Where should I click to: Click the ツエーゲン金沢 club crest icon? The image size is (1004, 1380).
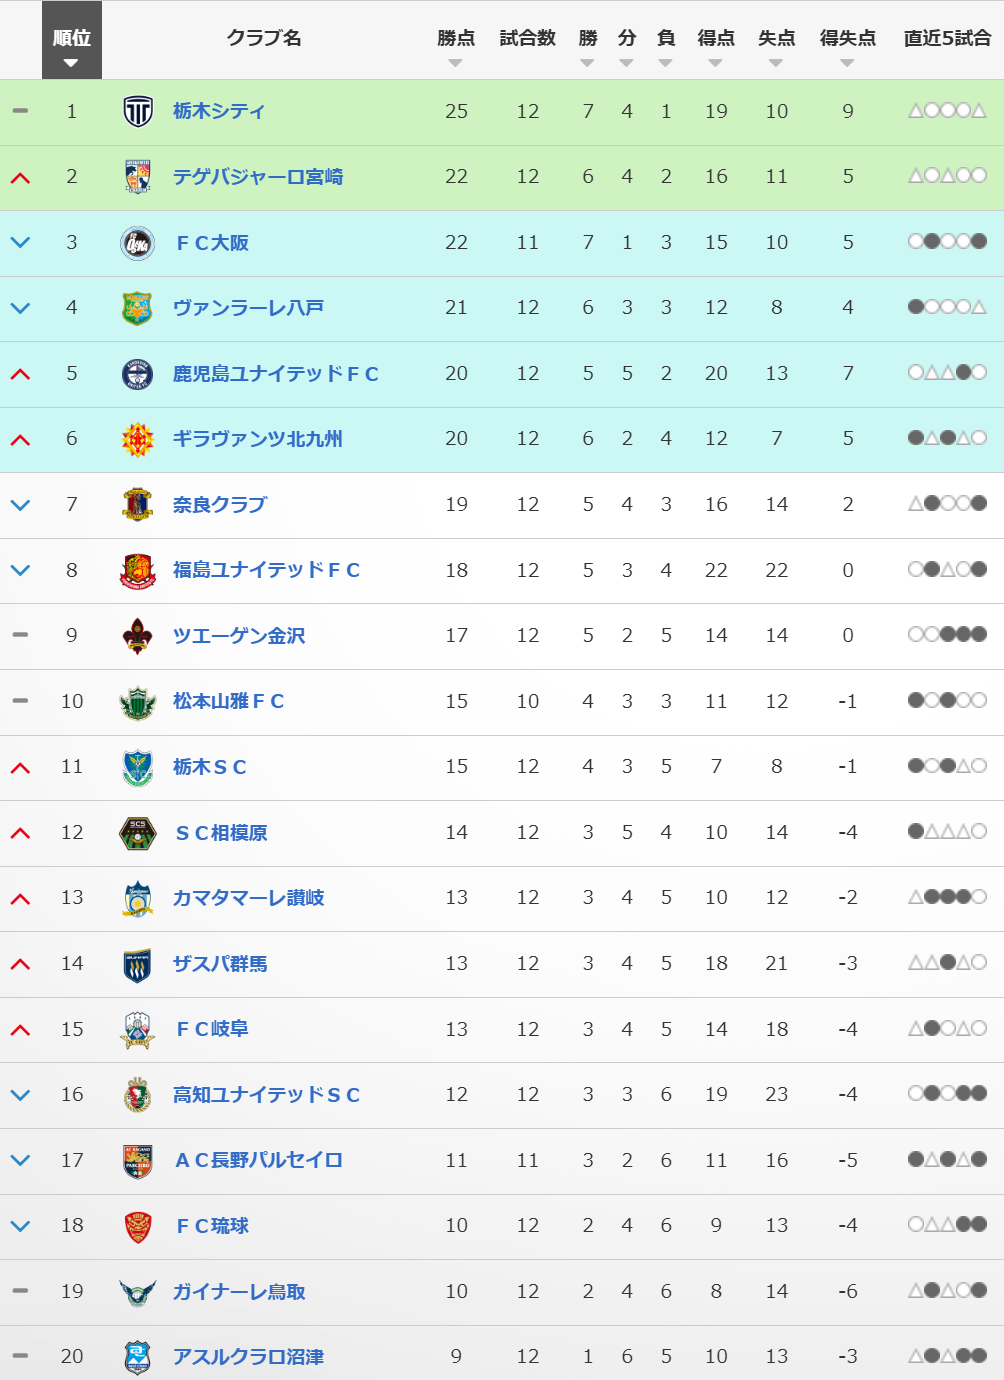click(137, 636)
